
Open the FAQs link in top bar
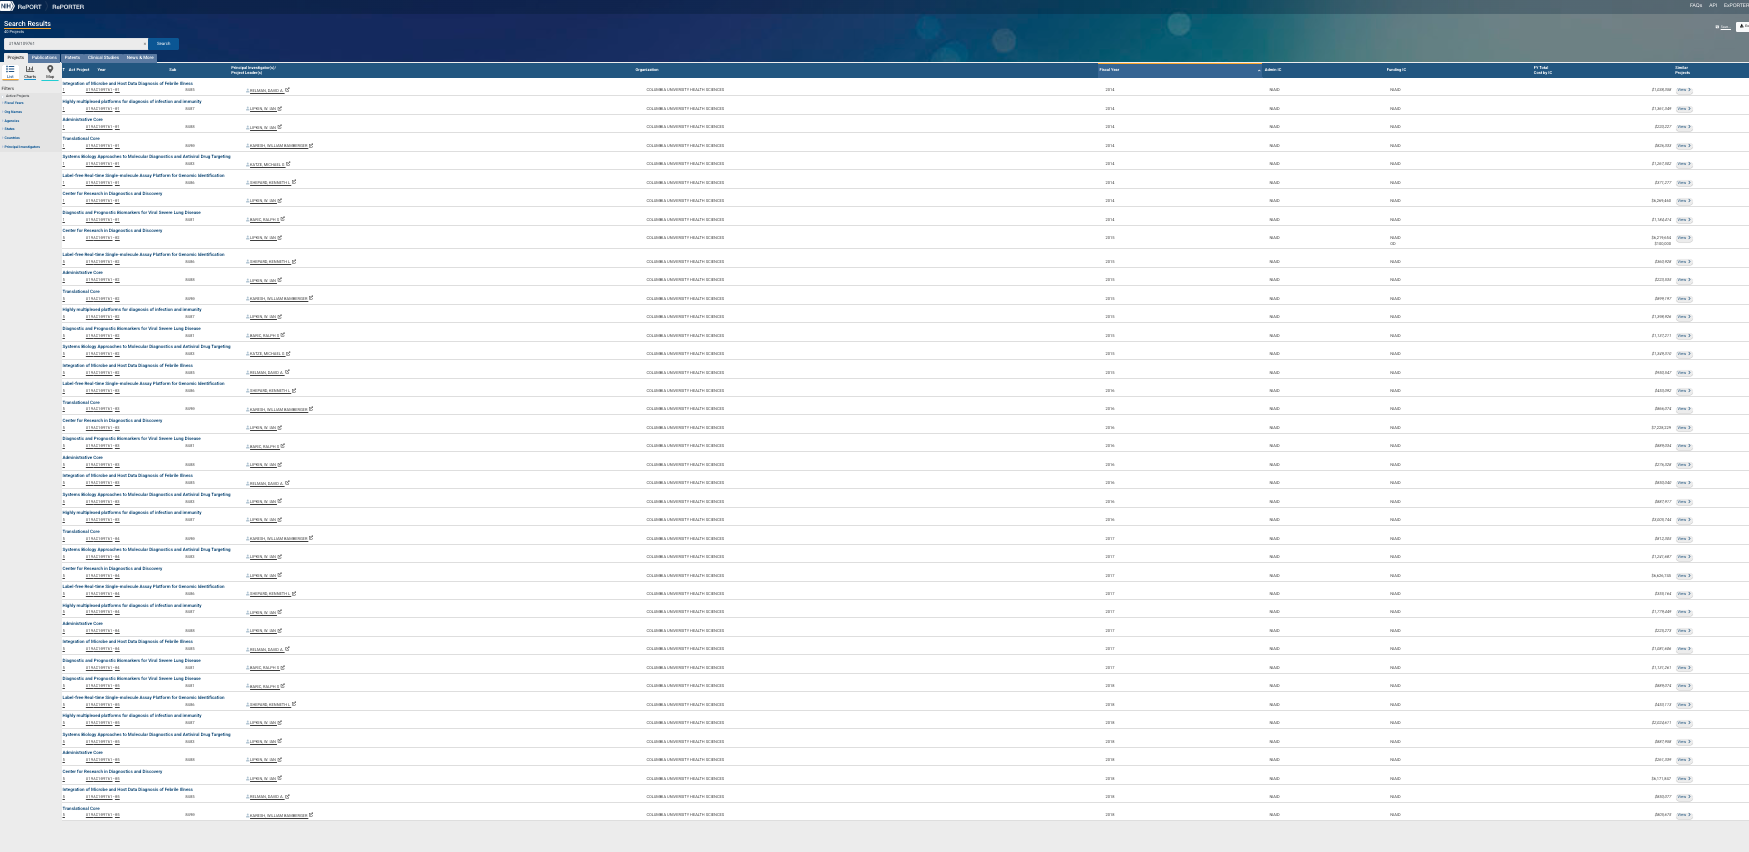point(1696,5)
